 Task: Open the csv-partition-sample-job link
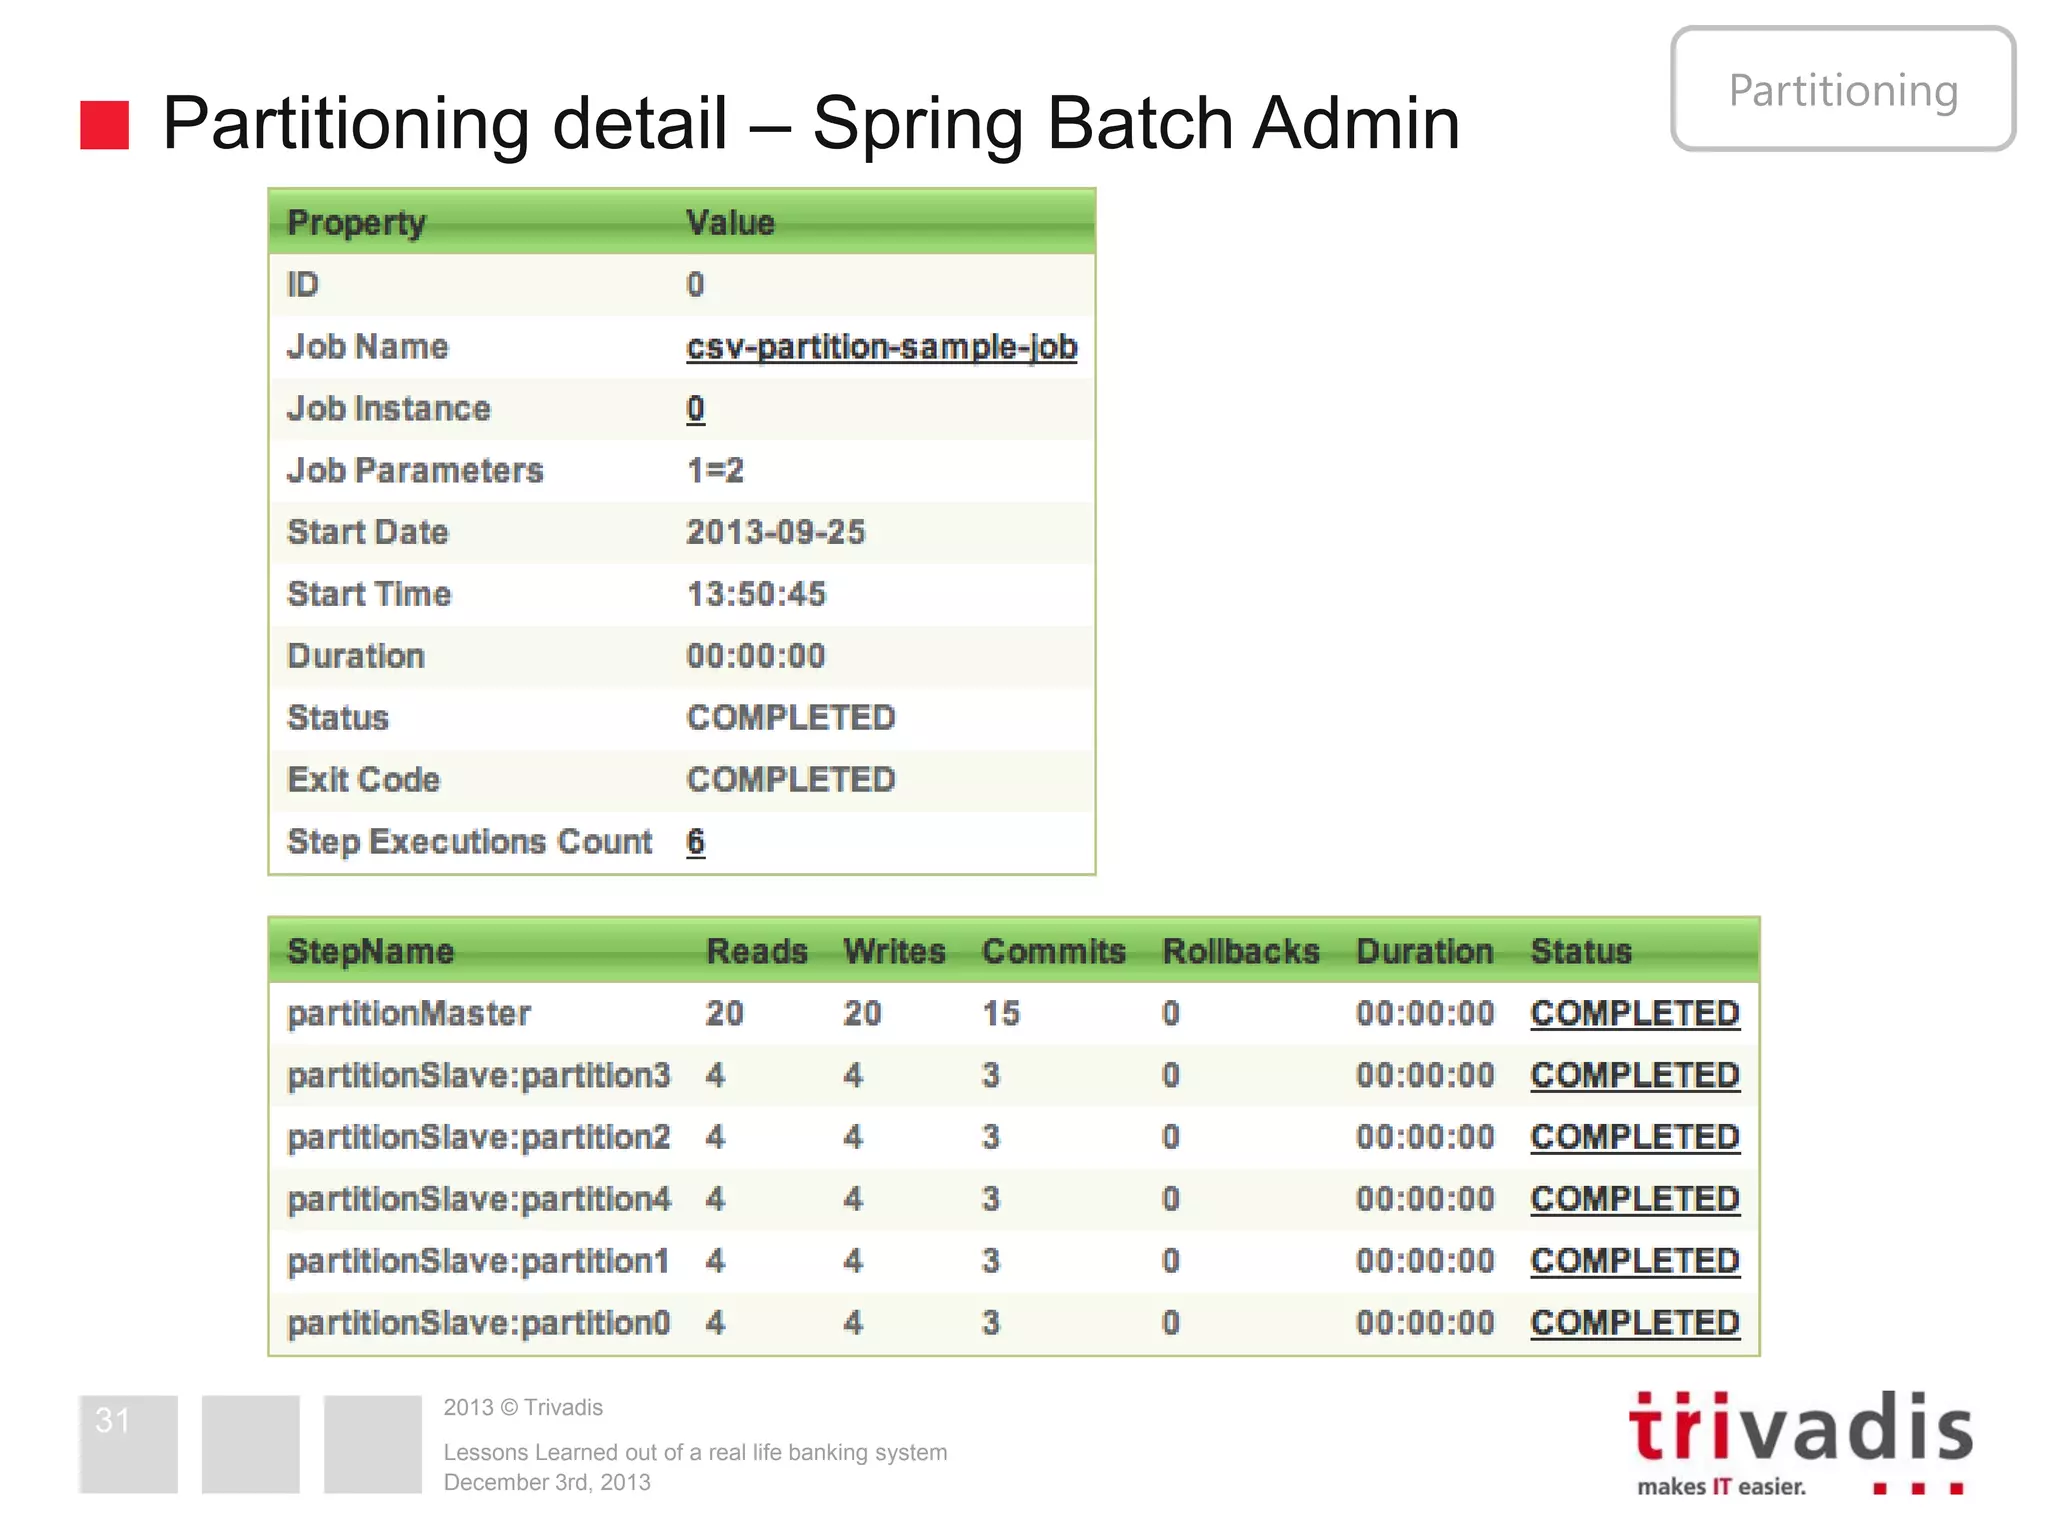tap(881, 347)
